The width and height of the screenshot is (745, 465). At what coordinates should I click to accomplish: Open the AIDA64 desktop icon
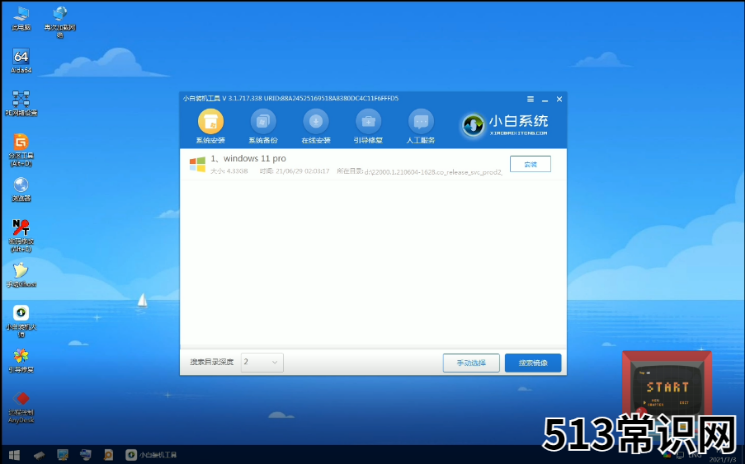[20, 58]
